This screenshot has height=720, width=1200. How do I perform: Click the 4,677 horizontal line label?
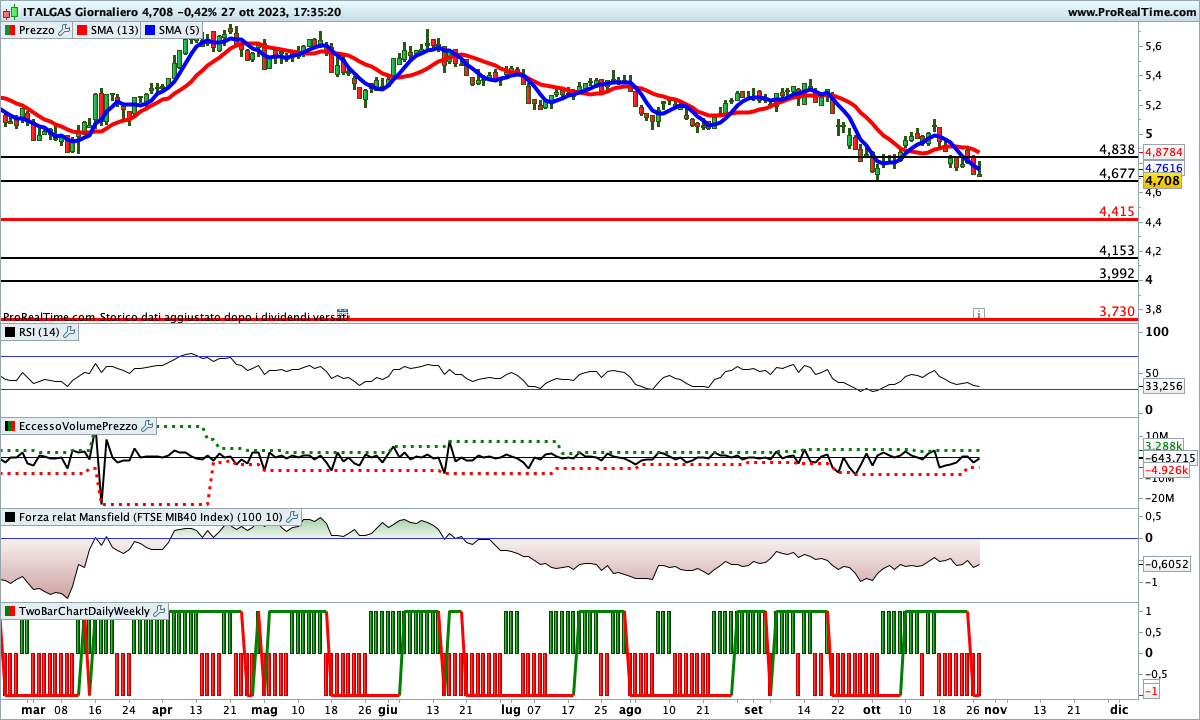1116,173
